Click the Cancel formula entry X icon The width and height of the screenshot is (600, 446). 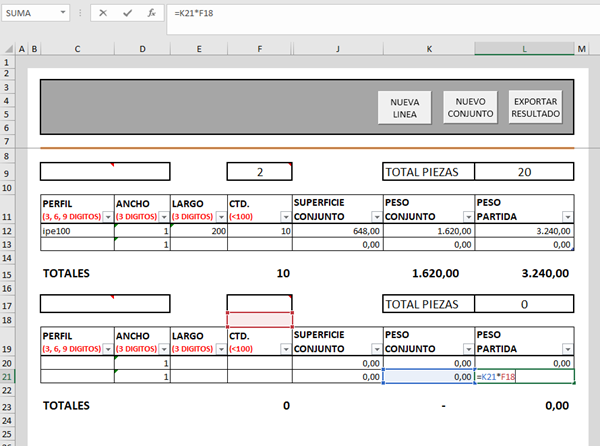[104, 14]
